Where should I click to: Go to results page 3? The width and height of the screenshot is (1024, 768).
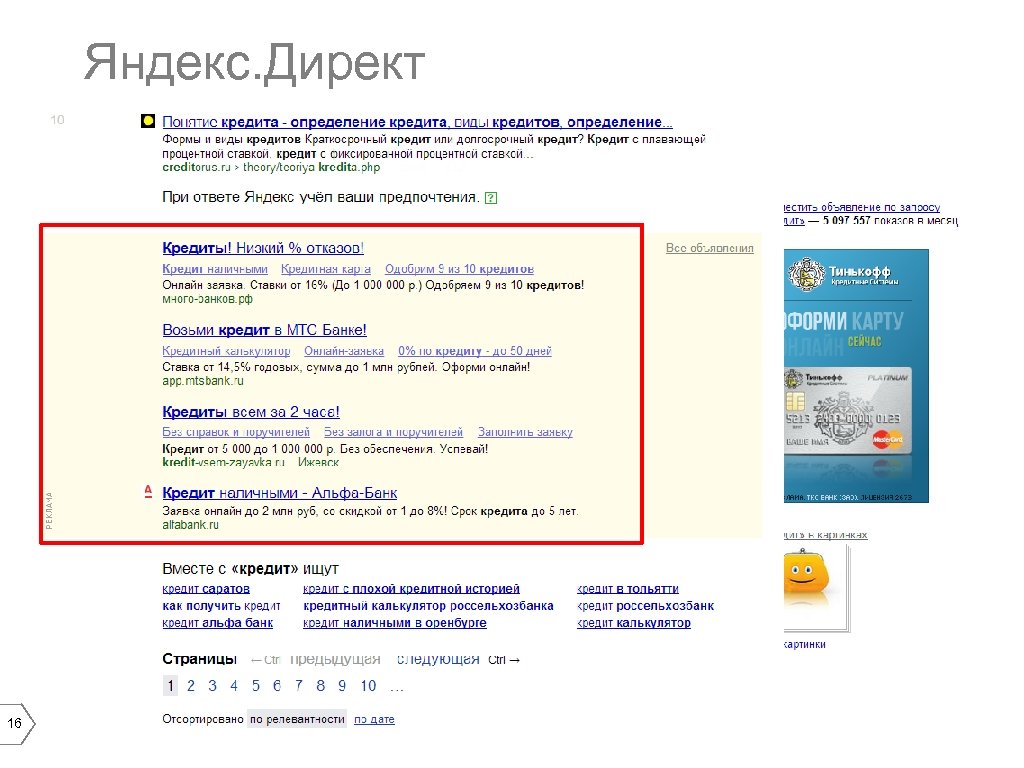[x=212, y=686]
